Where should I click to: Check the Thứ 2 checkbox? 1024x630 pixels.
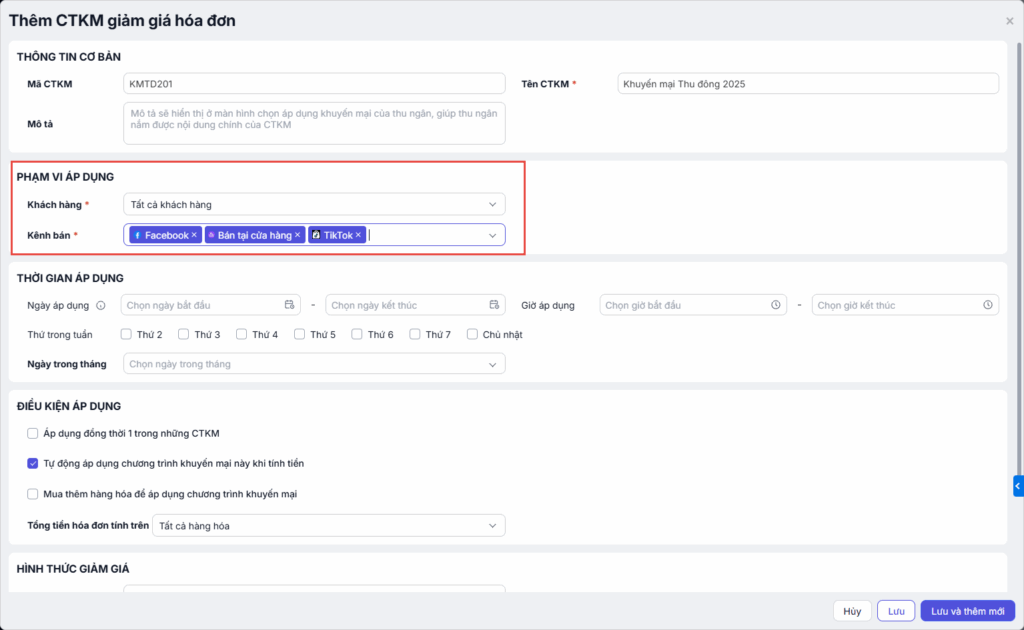127,334
